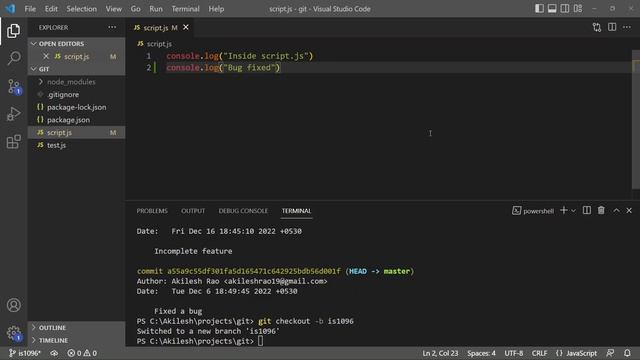Select the script.js editor tab
Screen dimensions: 640x360
pyautogui.click(x=160, y=27)
